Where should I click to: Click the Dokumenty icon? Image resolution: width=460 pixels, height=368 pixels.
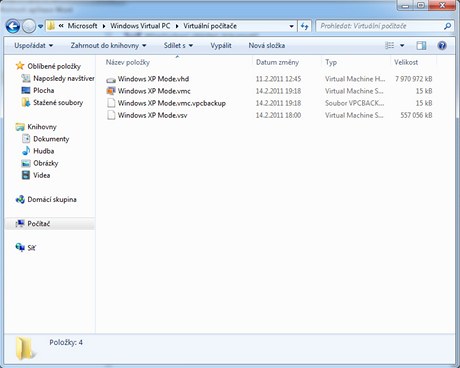26,138
